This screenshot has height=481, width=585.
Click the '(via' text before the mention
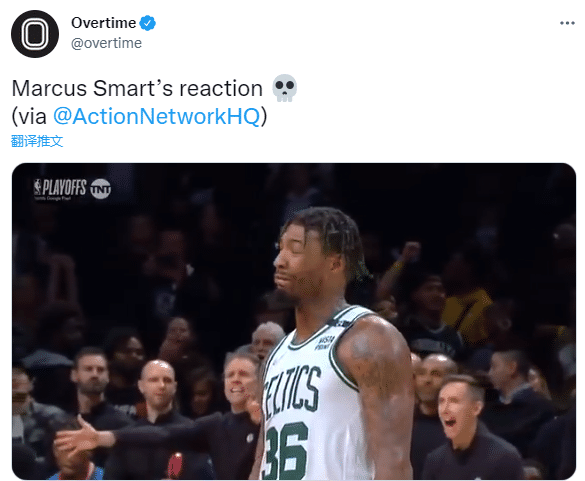29,116
